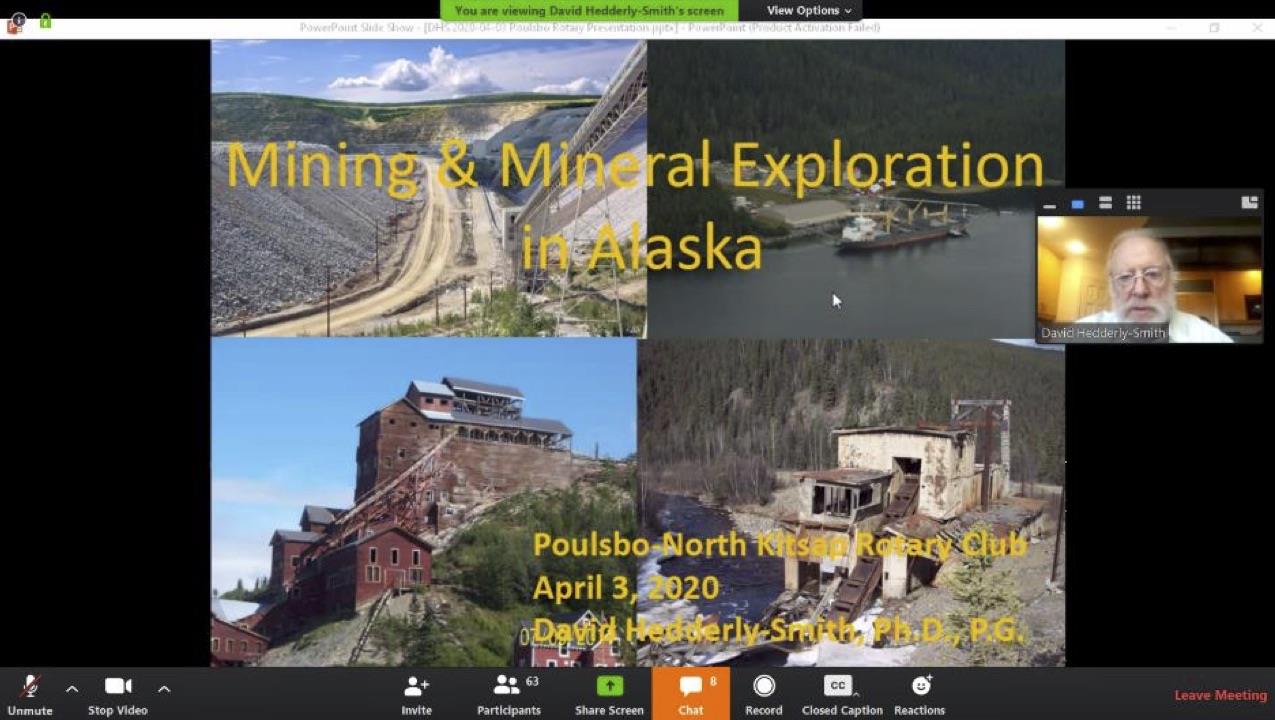Start recording with the Record icon
1275x720 pixels.
point(764,687)
